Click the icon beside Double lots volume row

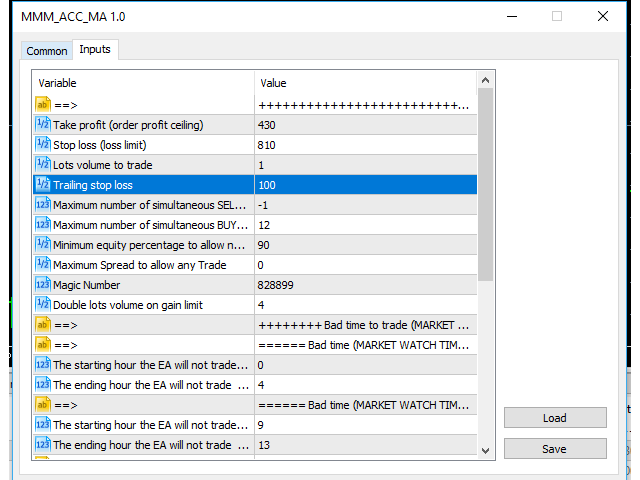point(43,305)
